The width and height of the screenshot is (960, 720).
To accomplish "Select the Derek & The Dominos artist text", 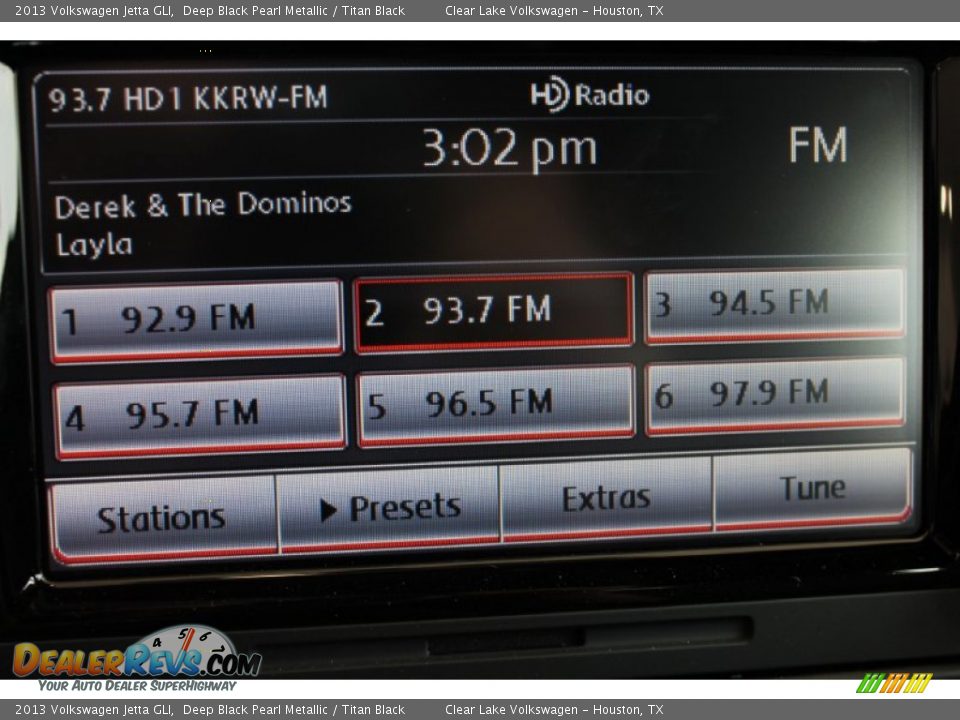I will coord(203,206).
